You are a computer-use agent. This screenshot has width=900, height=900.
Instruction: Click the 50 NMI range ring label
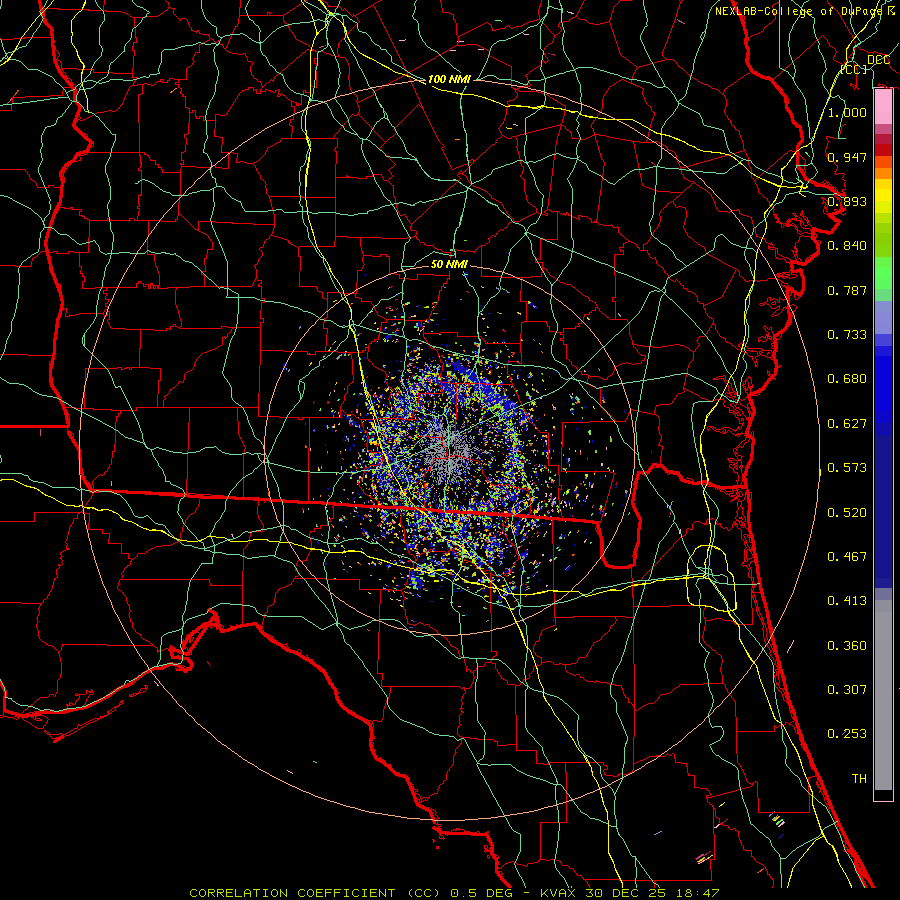point(449,264)
